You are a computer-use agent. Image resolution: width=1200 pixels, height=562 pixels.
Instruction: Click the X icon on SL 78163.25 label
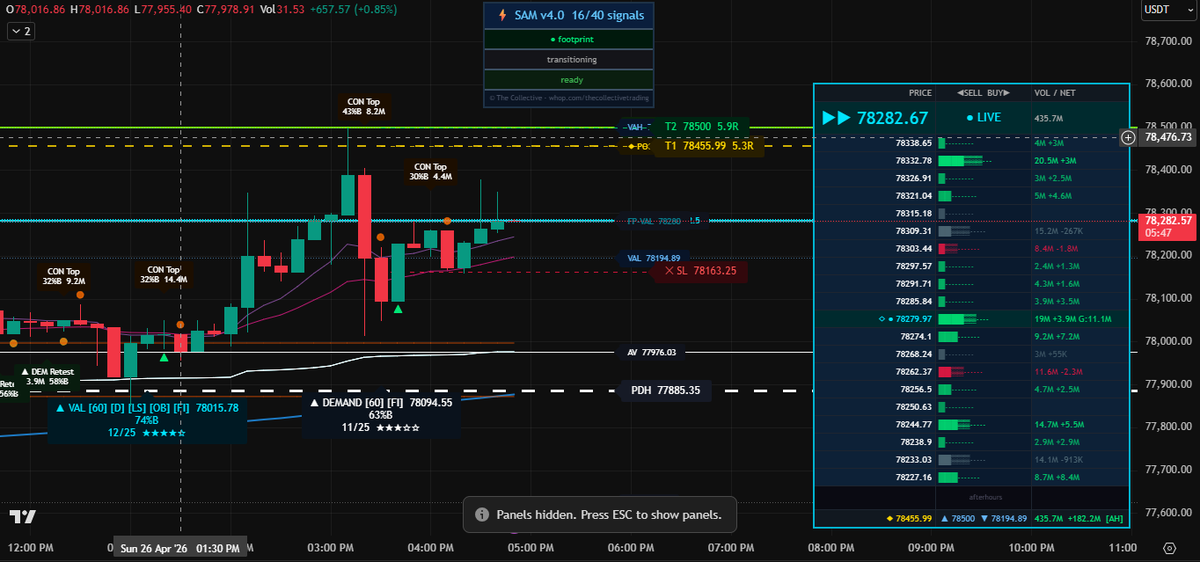(x=668, y=270)
